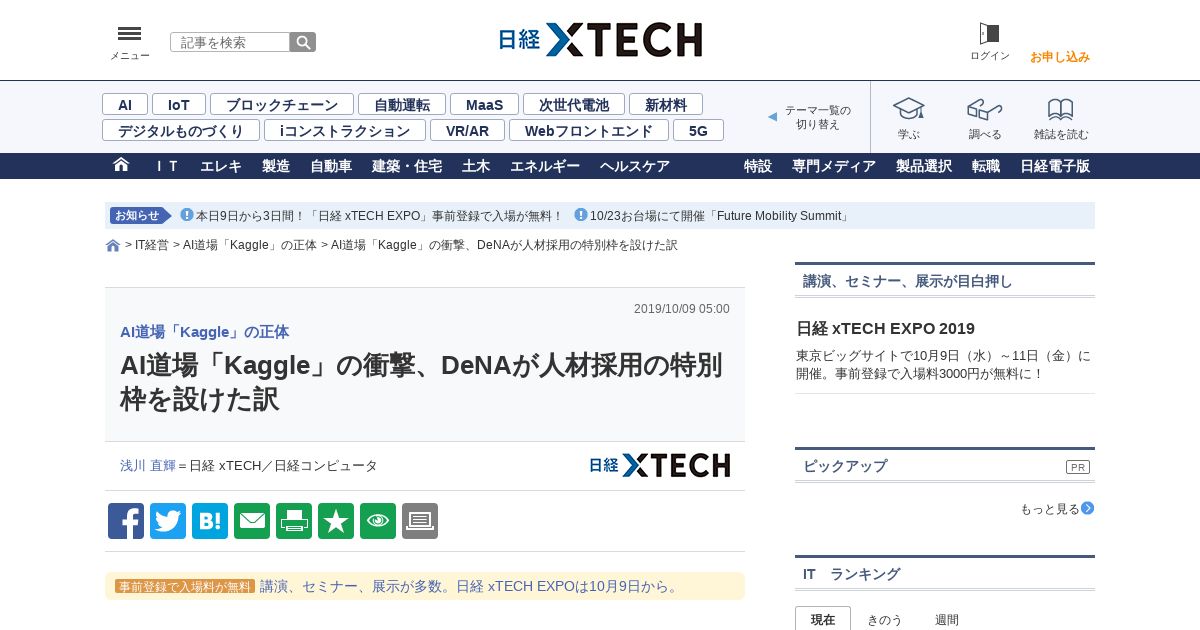Switch ranking to 現在 tab

(823, 619)
